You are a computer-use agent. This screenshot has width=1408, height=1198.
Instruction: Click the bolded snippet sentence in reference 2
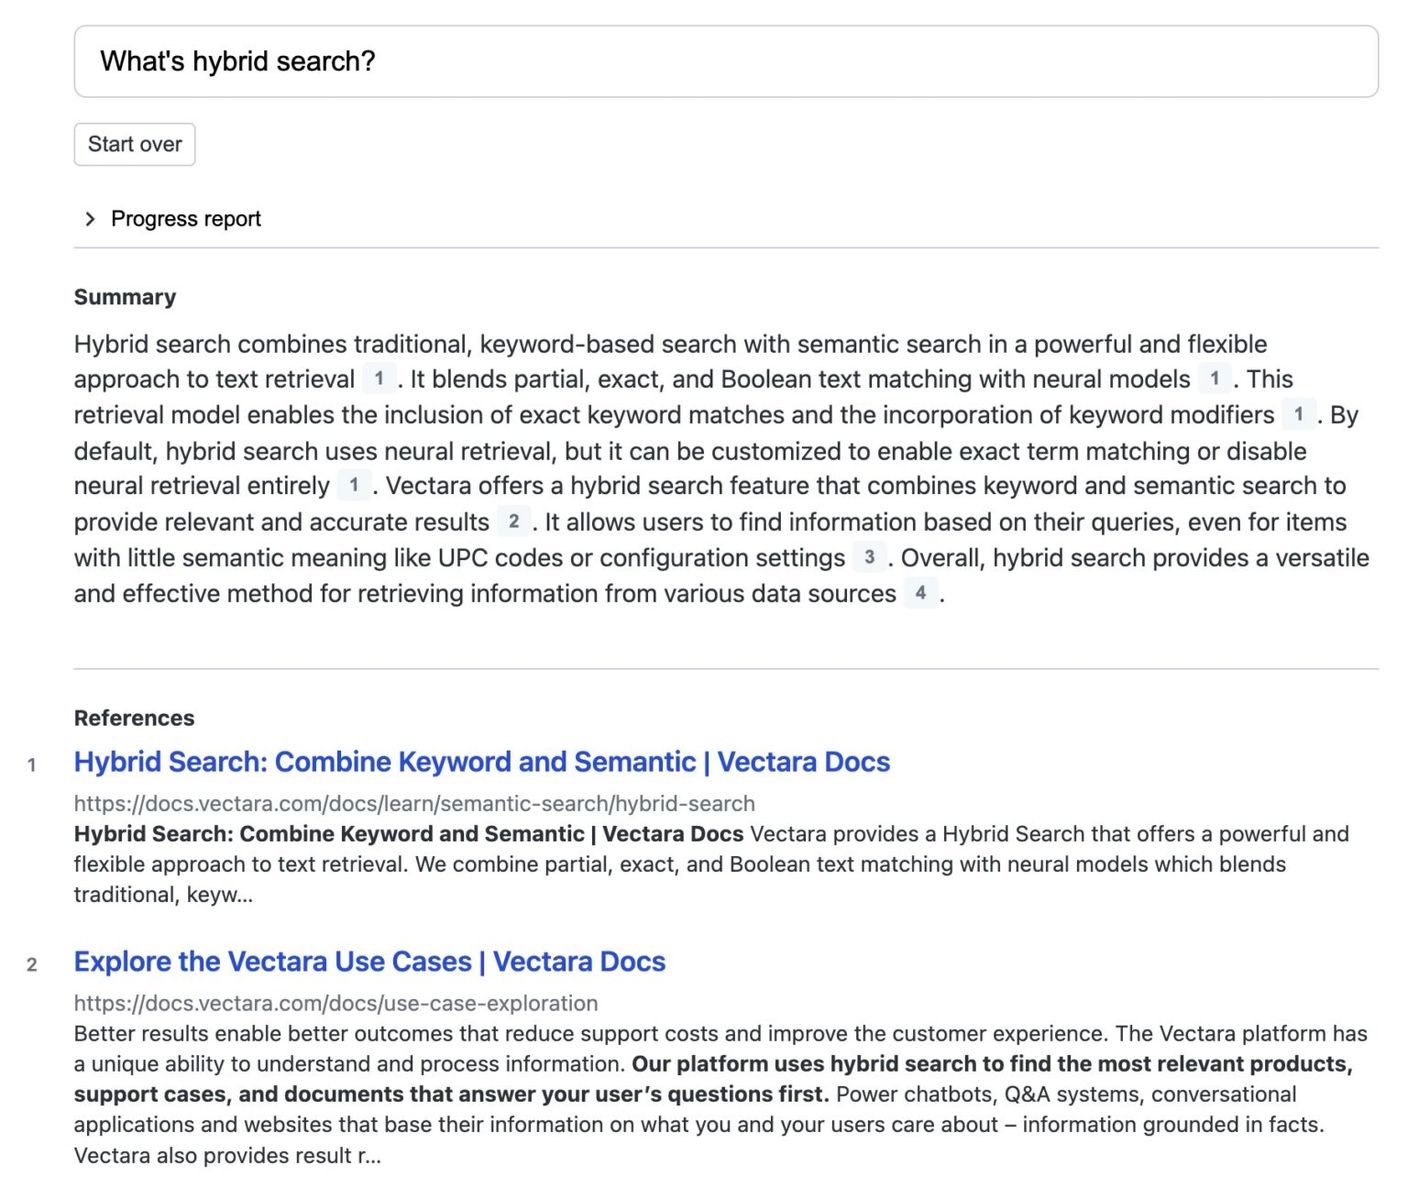click(990, 1065)
